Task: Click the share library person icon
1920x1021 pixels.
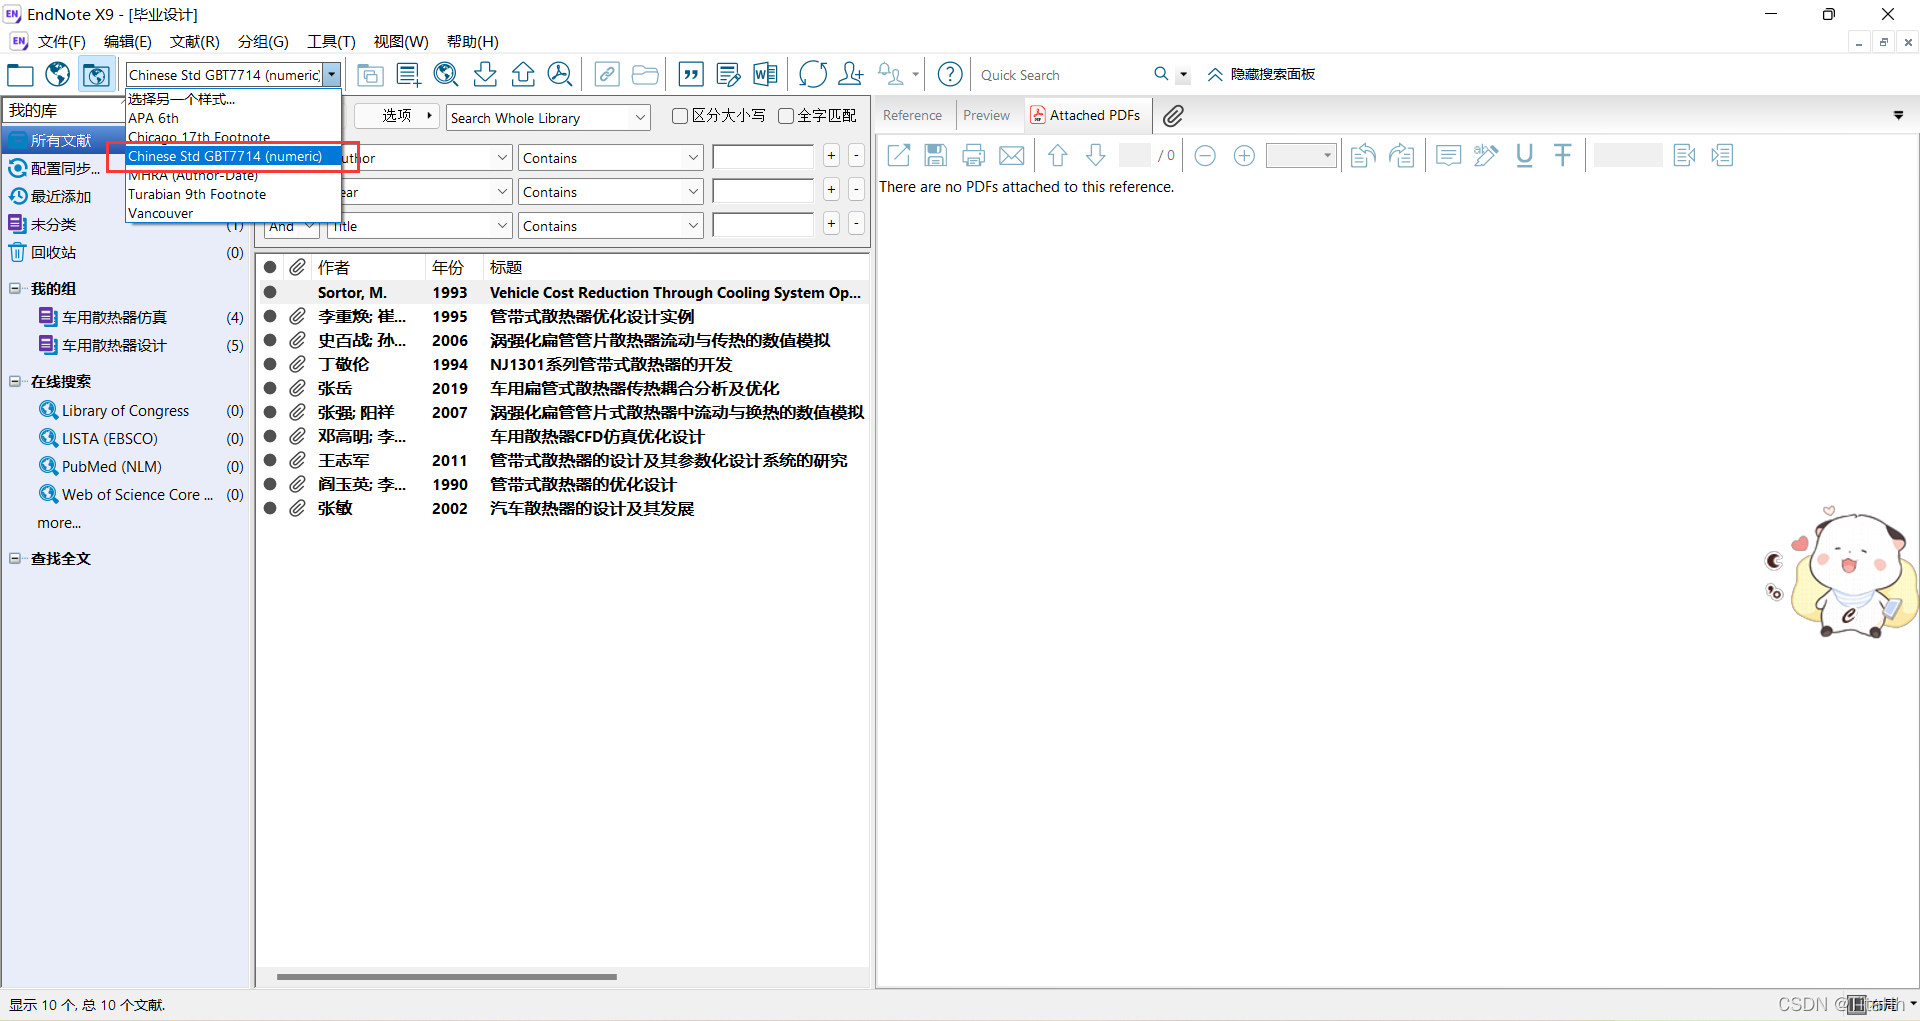Action: click(x=851, y=75)
